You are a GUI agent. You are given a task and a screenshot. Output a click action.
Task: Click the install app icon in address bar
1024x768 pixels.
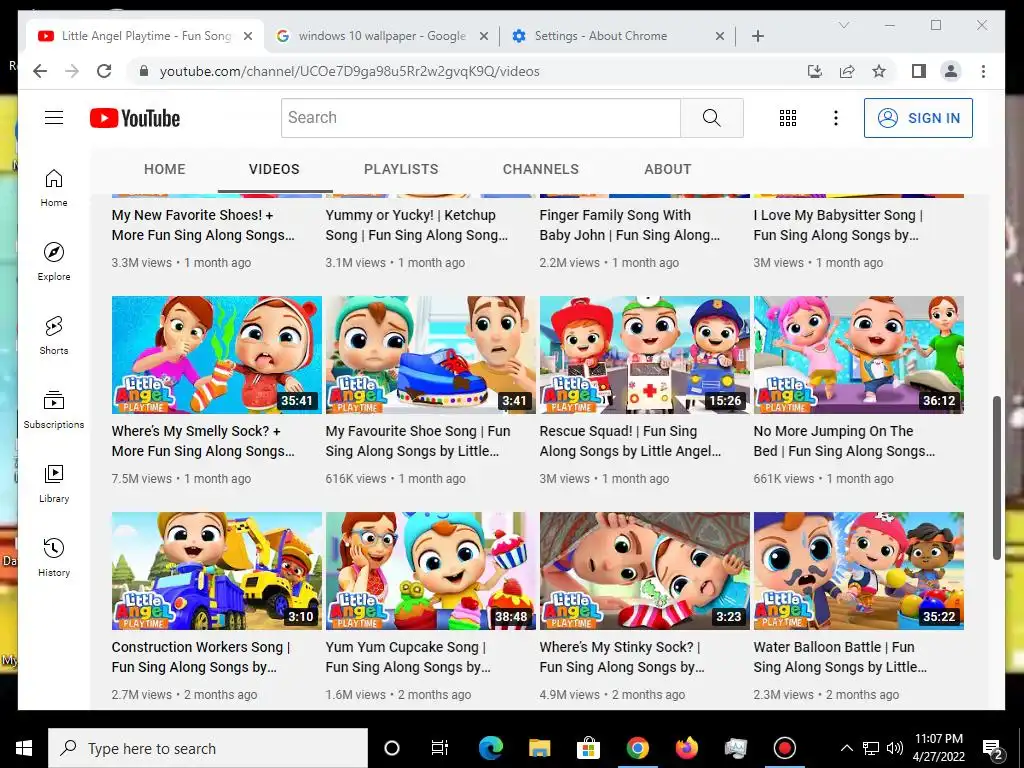pyautogui.click(x=814, y=71)
